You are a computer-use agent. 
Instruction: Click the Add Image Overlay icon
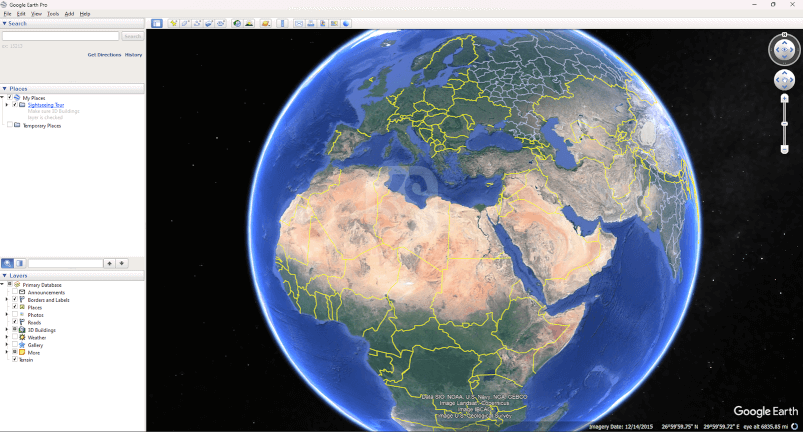pos(209,24)
